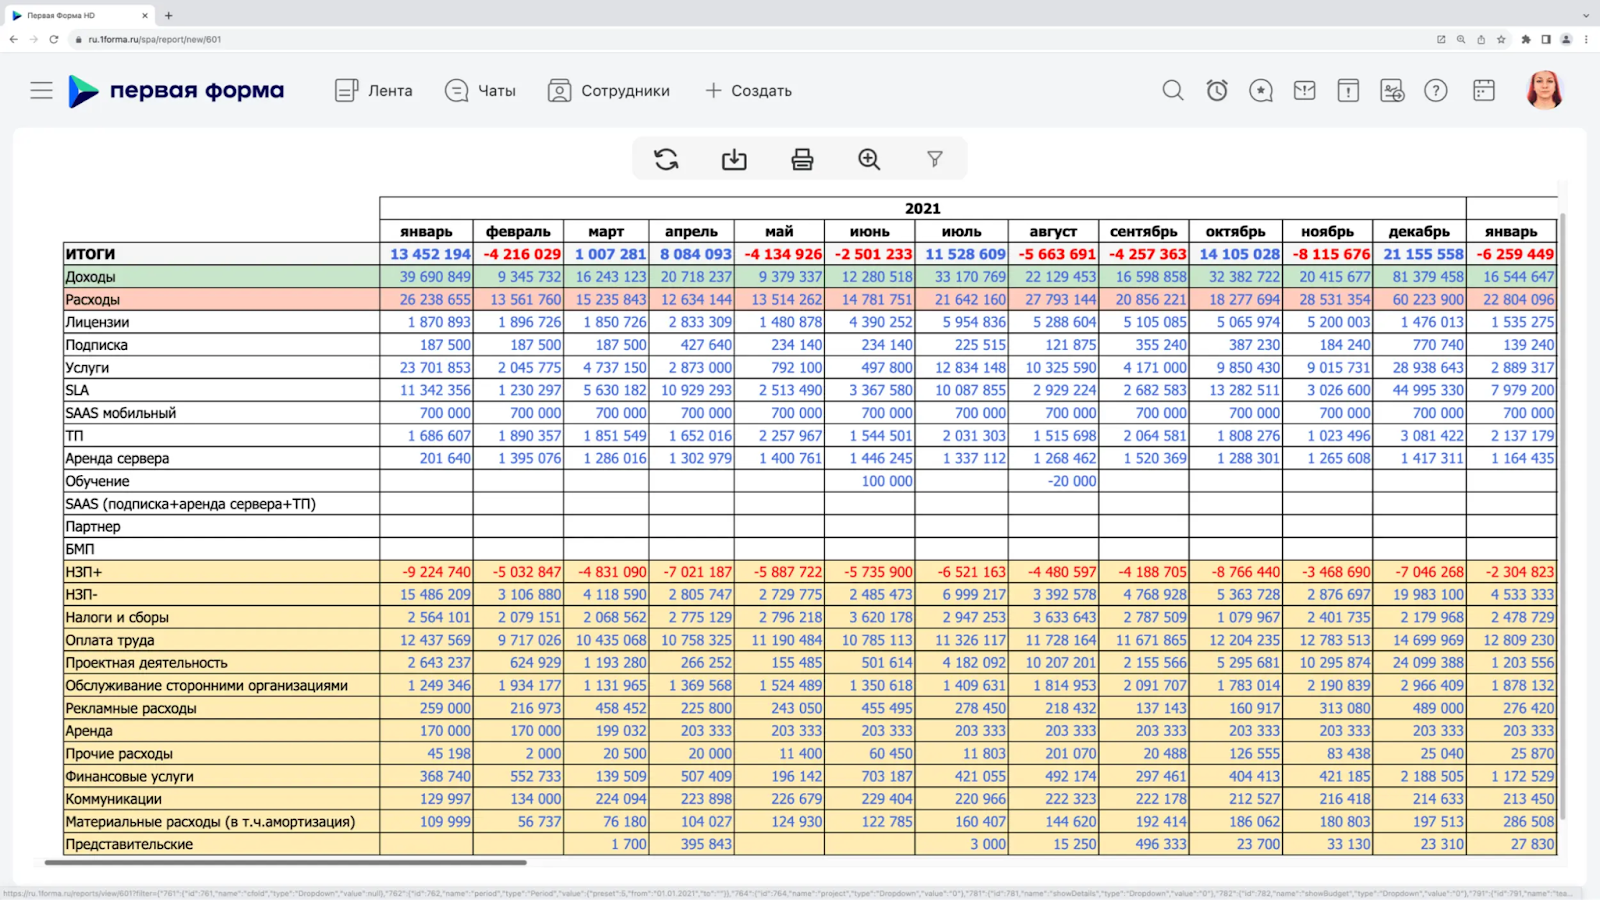The image size is (1600, 900).
Task: Open browser profile icon
Action: click(1566, 40)
